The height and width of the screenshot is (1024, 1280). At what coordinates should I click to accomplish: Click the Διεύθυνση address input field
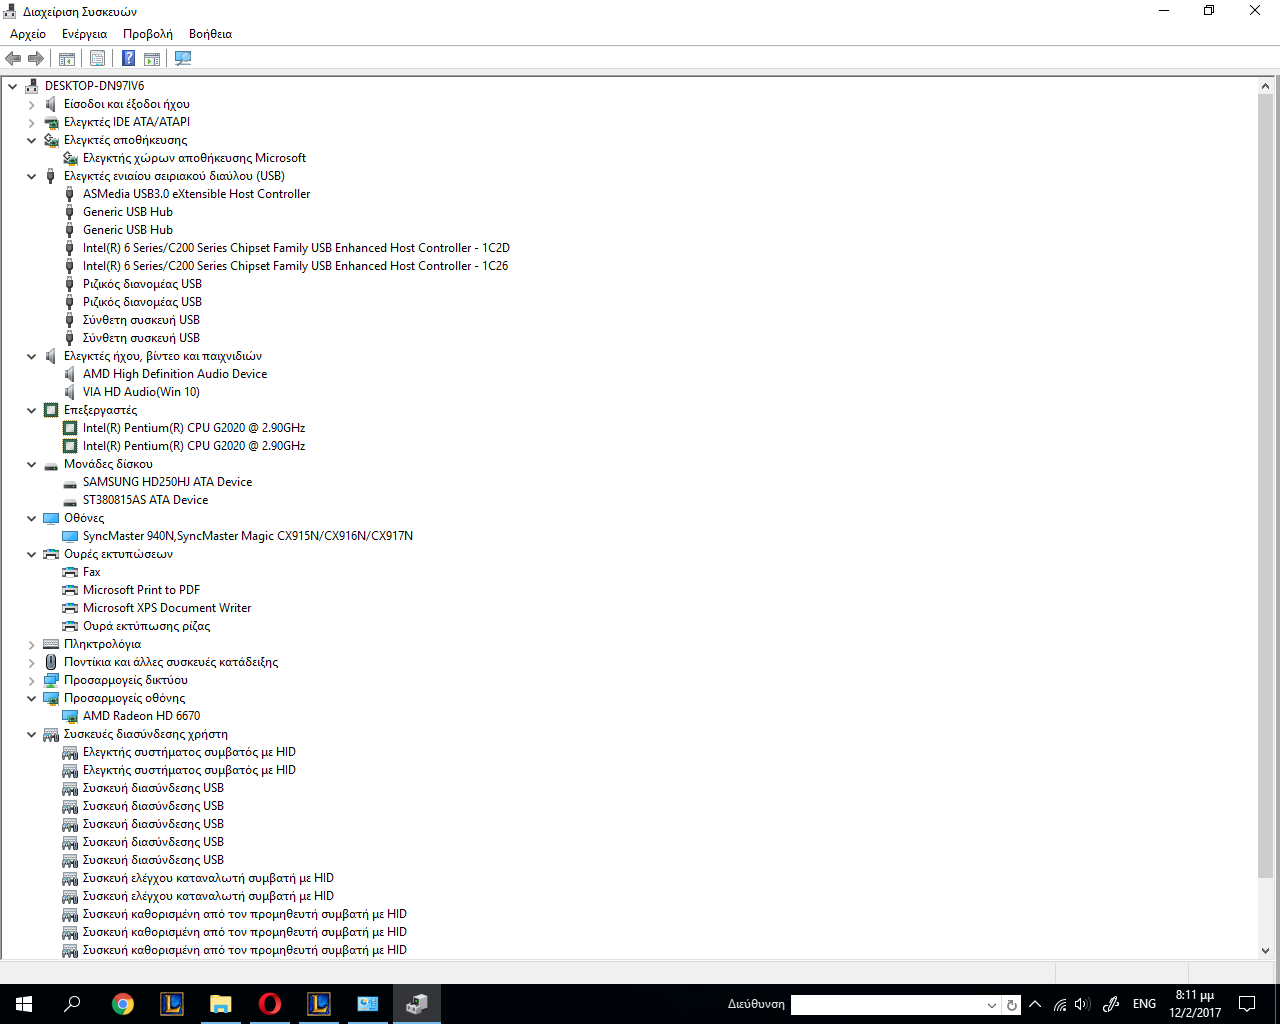click(887, 1005)
